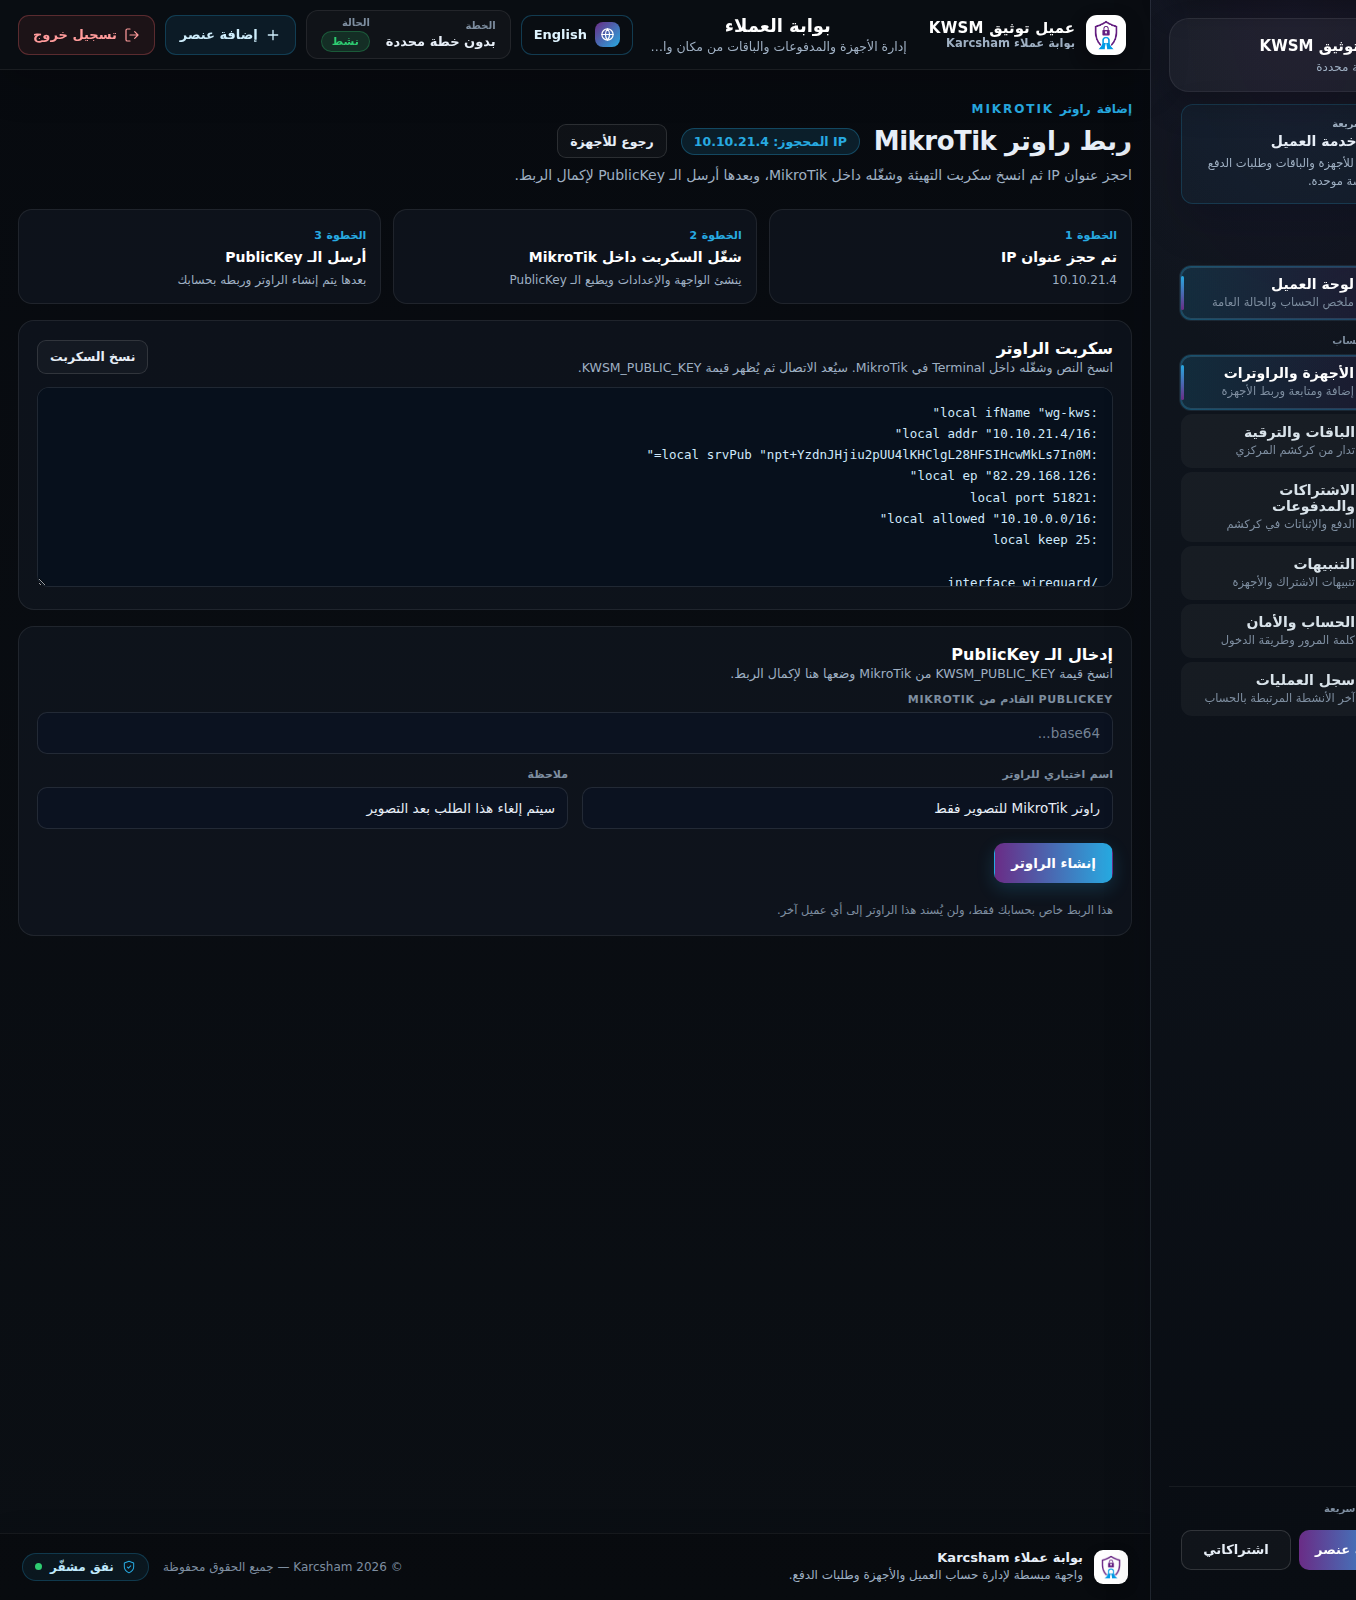Click the ملاحظة note input field
The image size is (1356, 1600).
pos(302,808)
